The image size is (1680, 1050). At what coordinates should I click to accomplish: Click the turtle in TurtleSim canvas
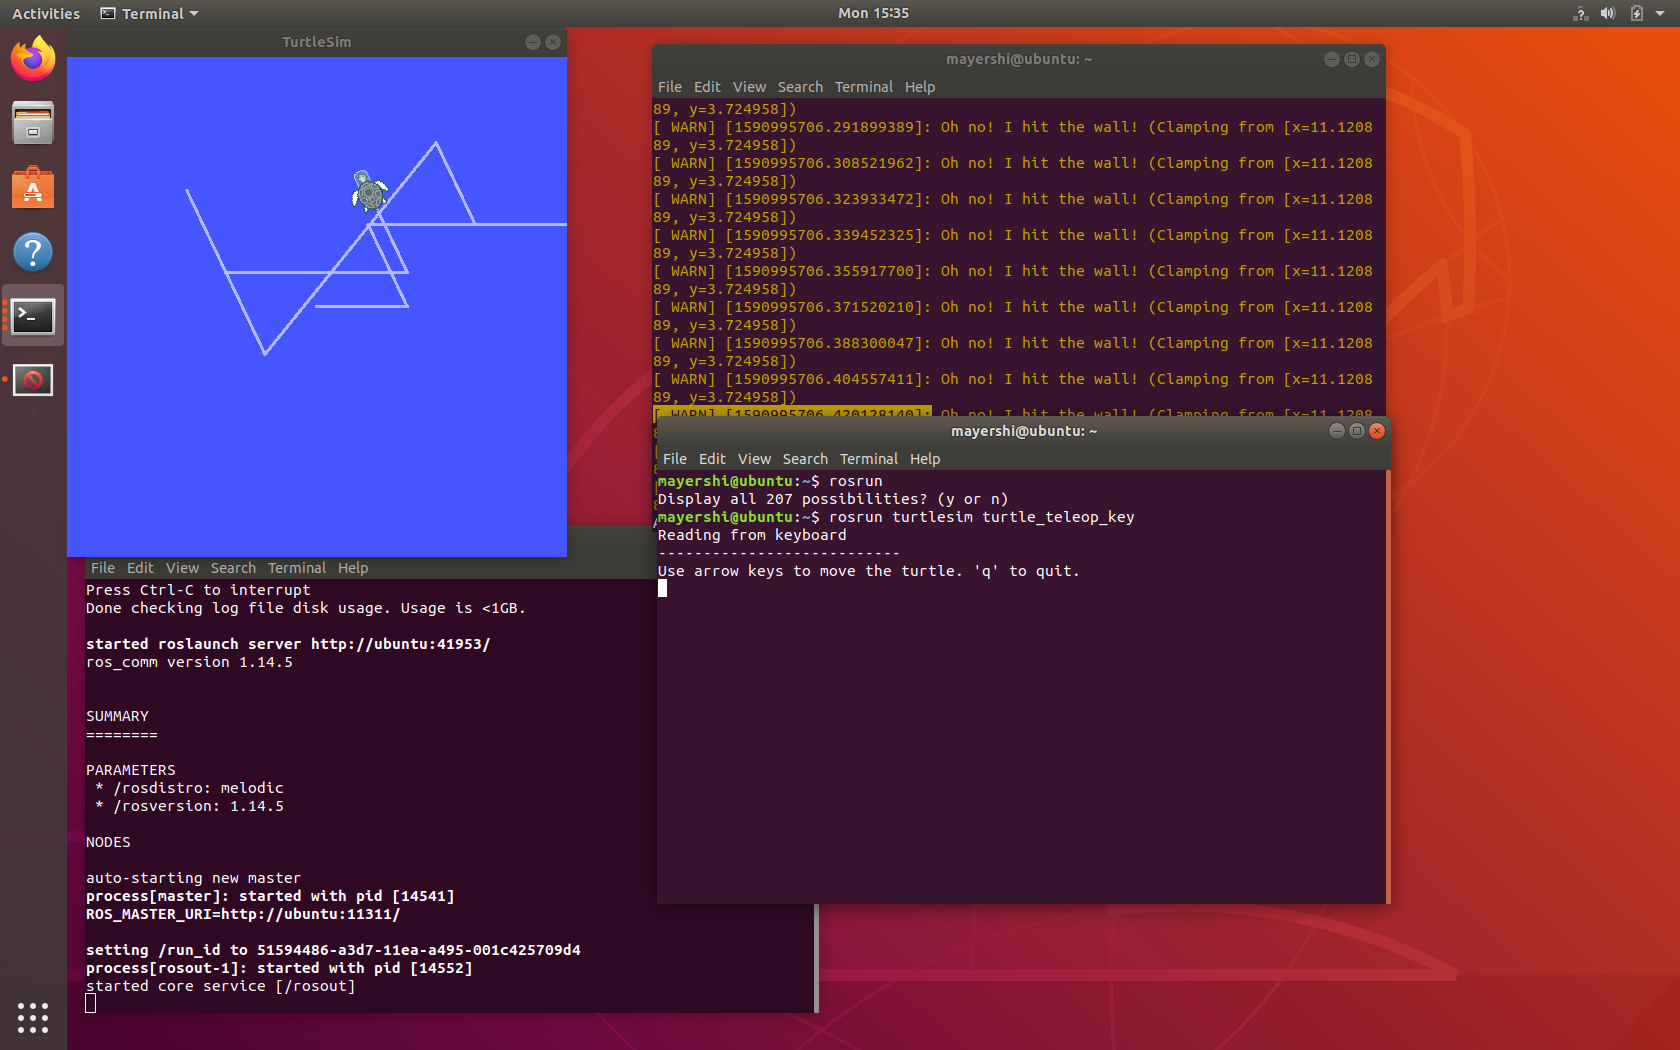[x=369, y=190]
